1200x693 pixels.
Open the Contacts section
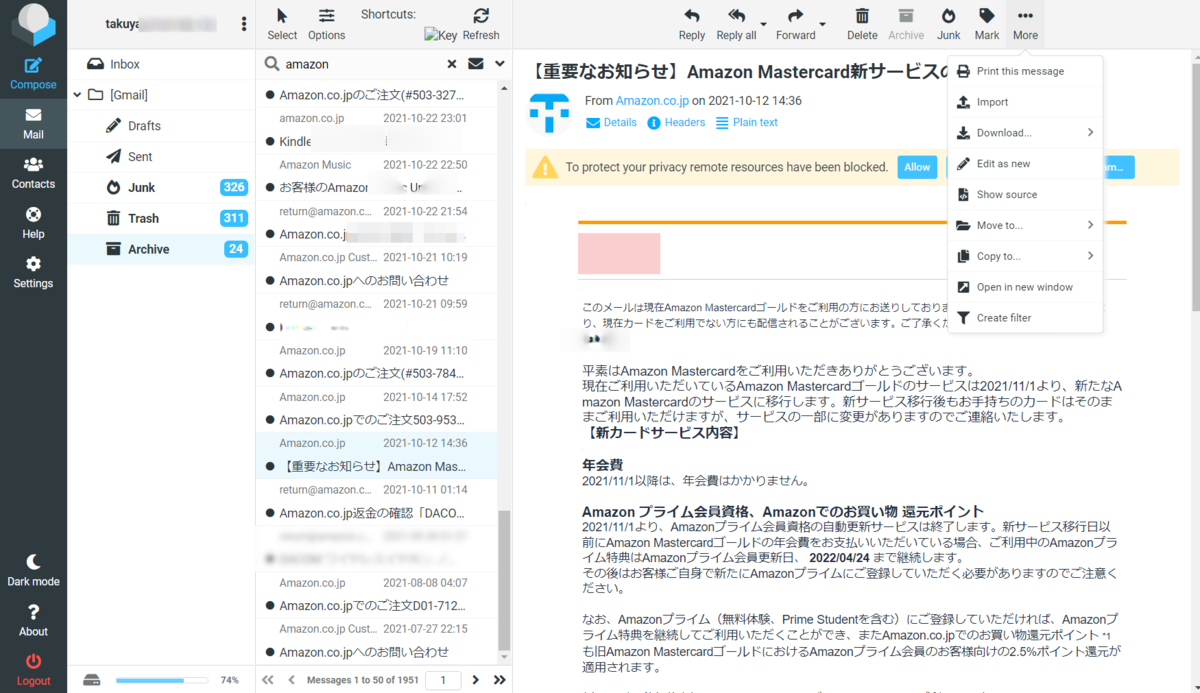pyautogui.click(x=33, y=173)
